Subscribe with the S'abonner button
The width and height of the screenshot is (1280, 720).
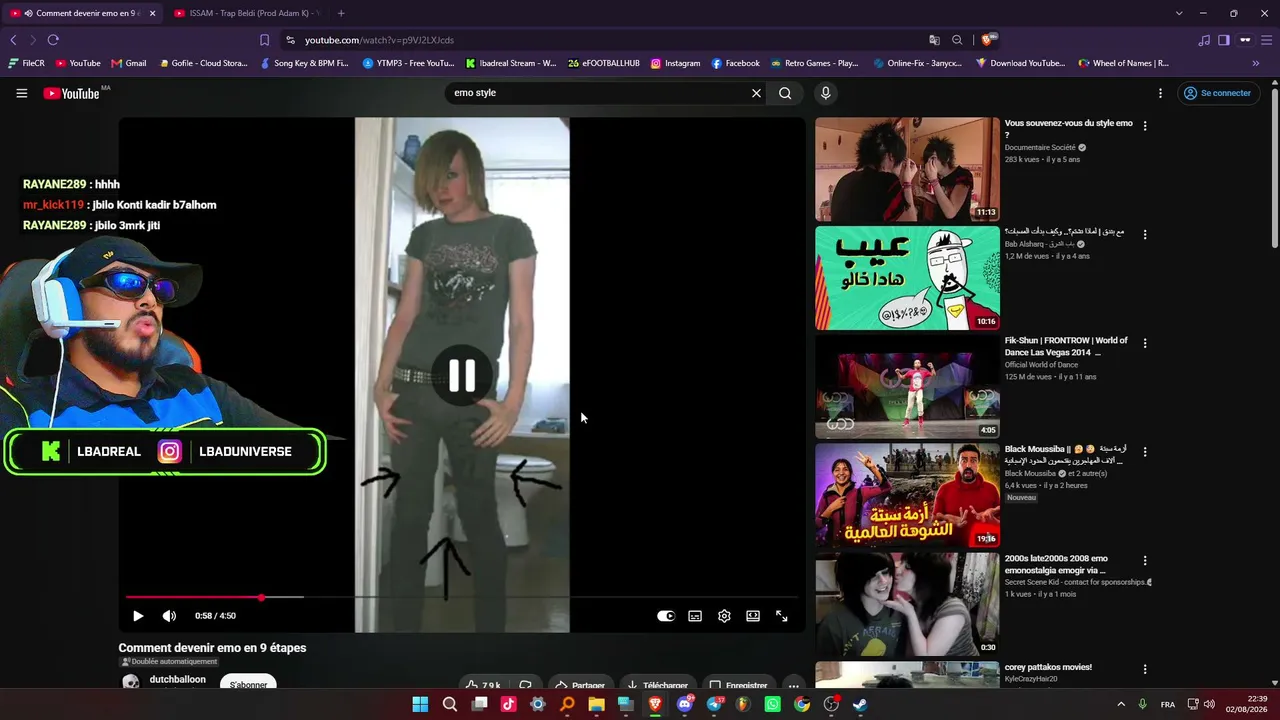[x=248, y=683]
